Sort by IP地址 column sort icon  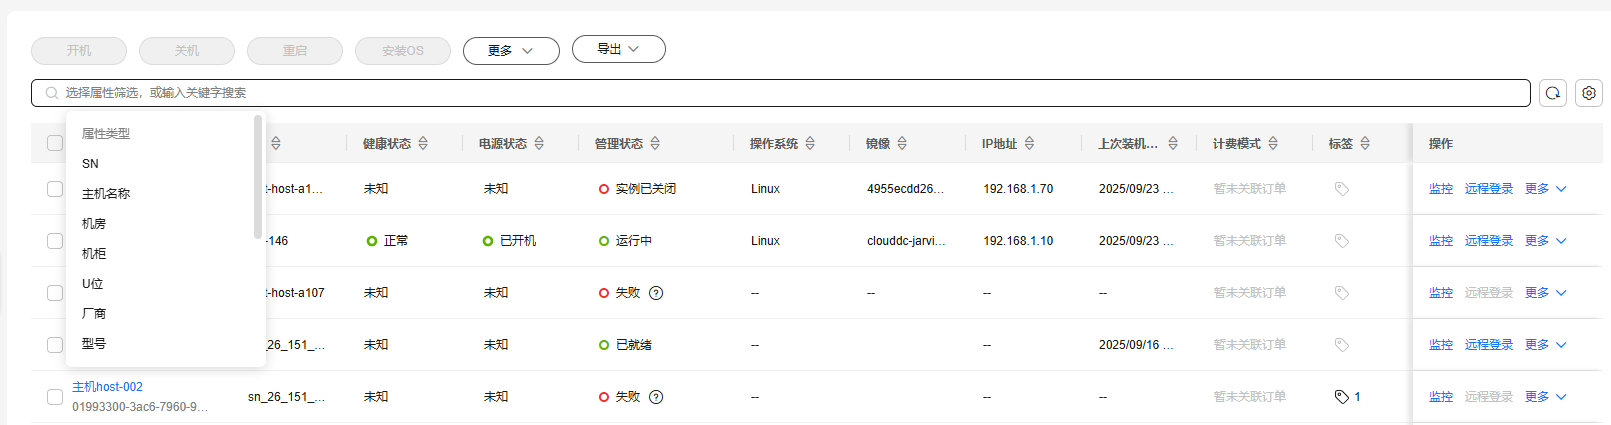[x=1029, y=144]
